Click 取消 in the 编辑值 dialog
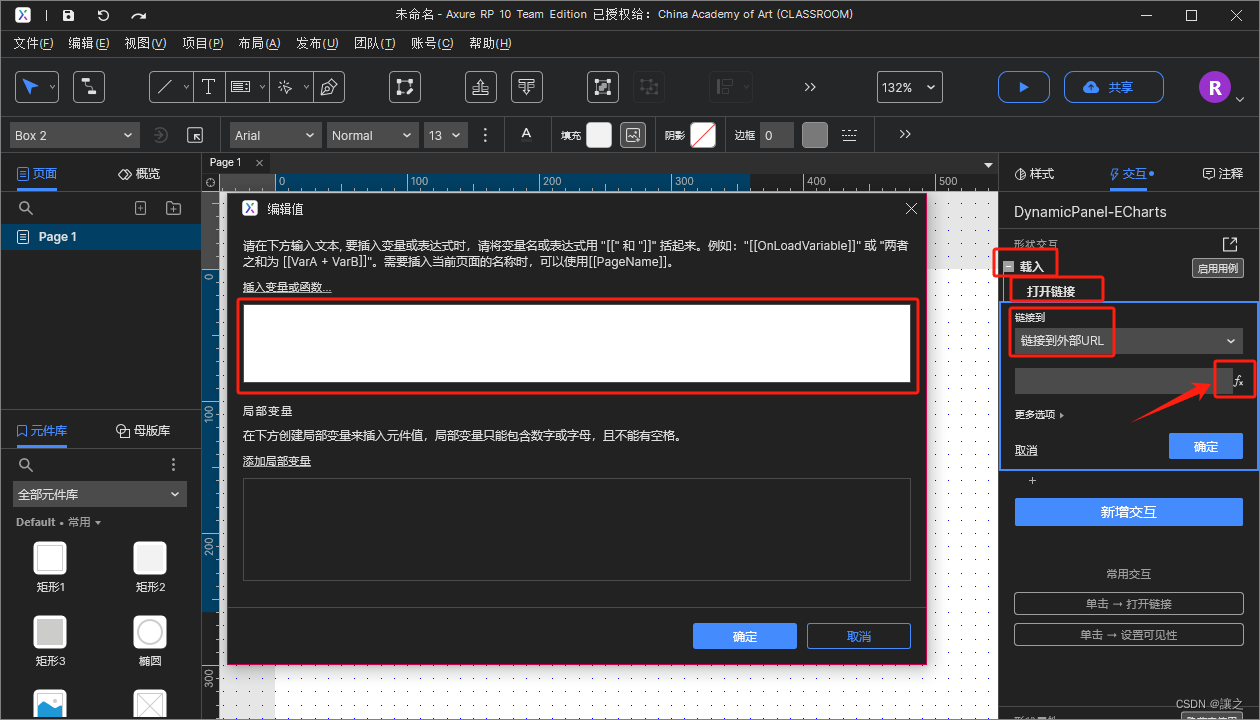The height and width of the screenshot is (720, 1260). [x=859, y=636]
